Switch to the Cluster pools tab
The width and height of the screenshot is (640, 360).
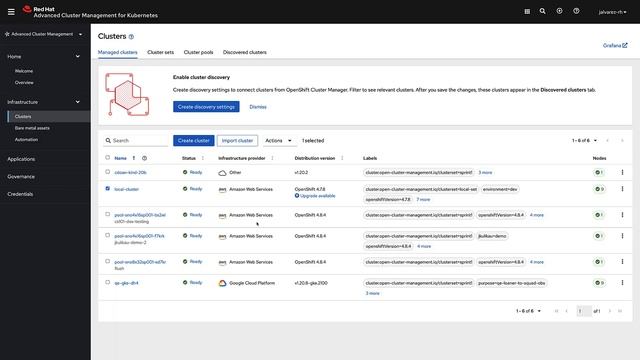coord(198,52)
